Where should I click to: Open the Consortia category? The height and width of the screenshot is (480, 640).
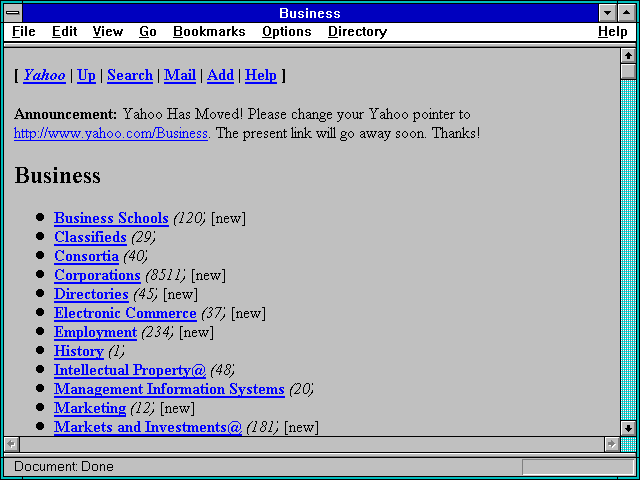(x=87, y=256)
